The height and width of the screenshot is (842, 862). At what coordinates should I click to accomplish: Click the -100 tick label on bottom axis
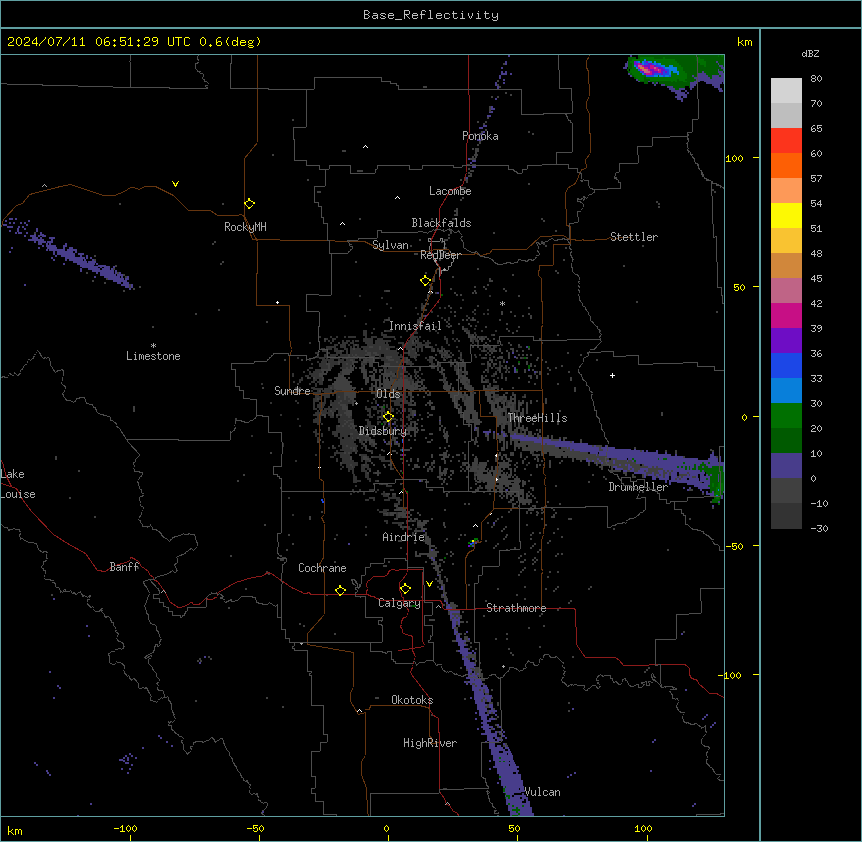[x=125, y=828]
